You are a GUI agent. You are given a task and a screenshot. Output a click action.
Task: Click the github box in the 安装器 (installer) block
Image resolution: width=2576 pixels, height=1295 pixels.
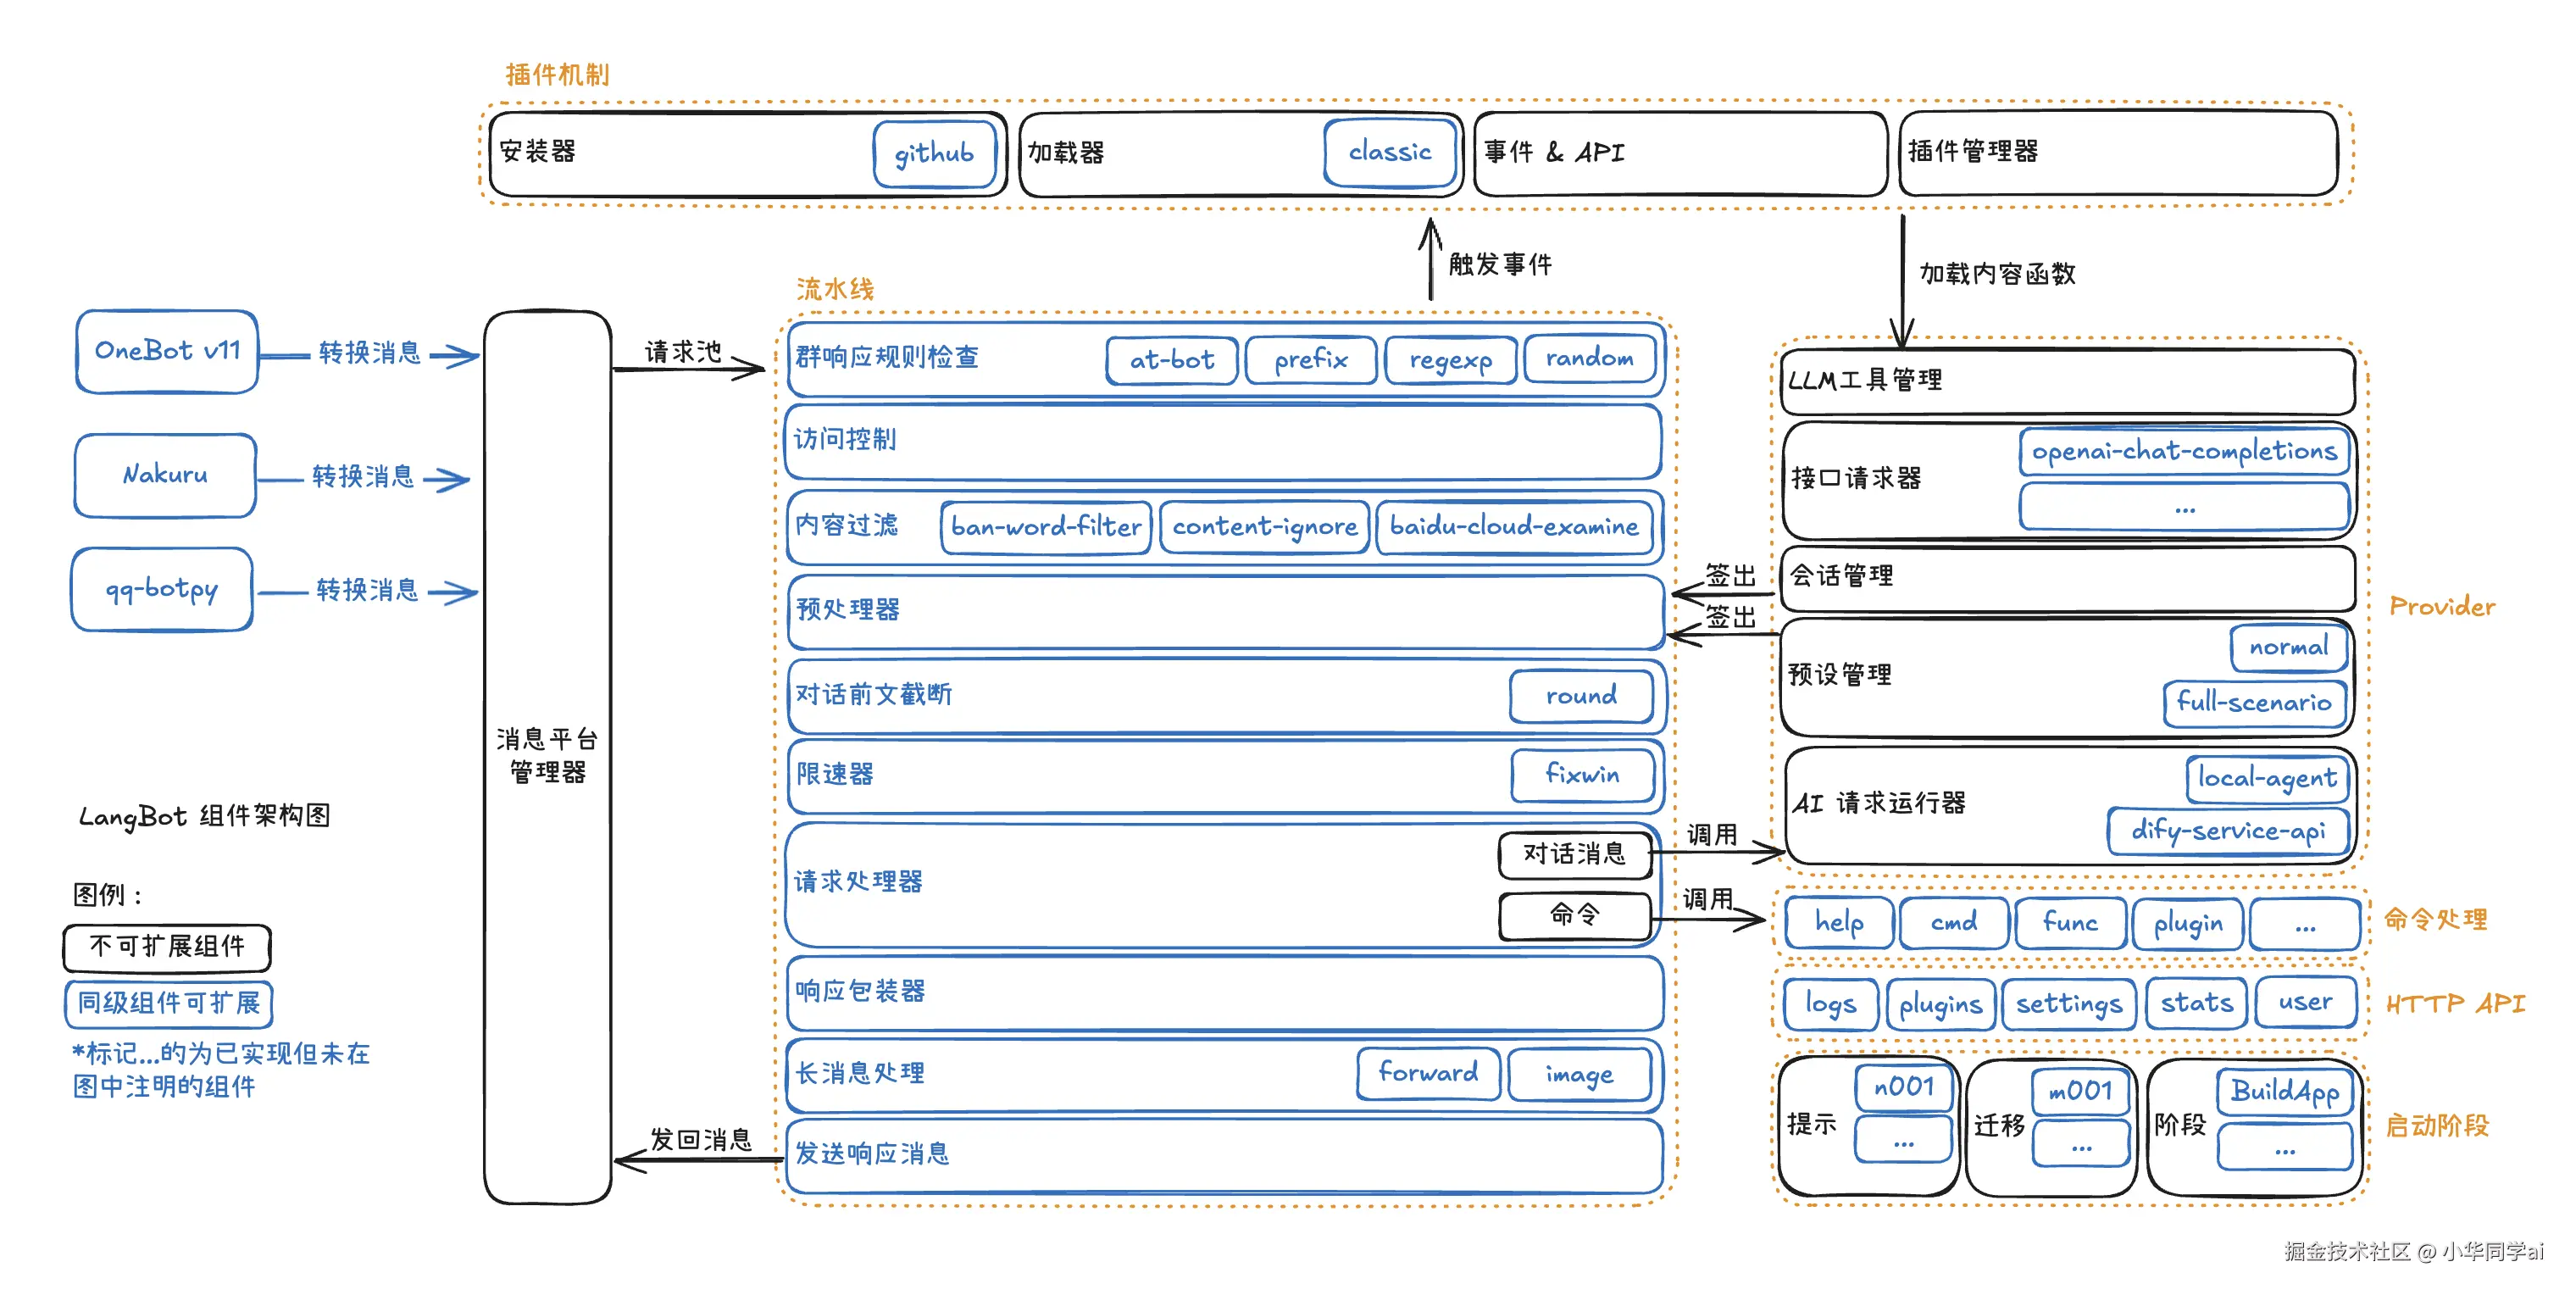coord(934,153)
